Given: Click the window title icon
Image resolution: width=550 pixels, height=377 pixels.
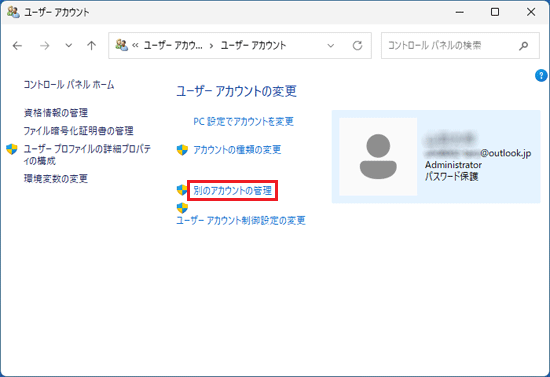Looking at the screenshot, I should point(13,12).
